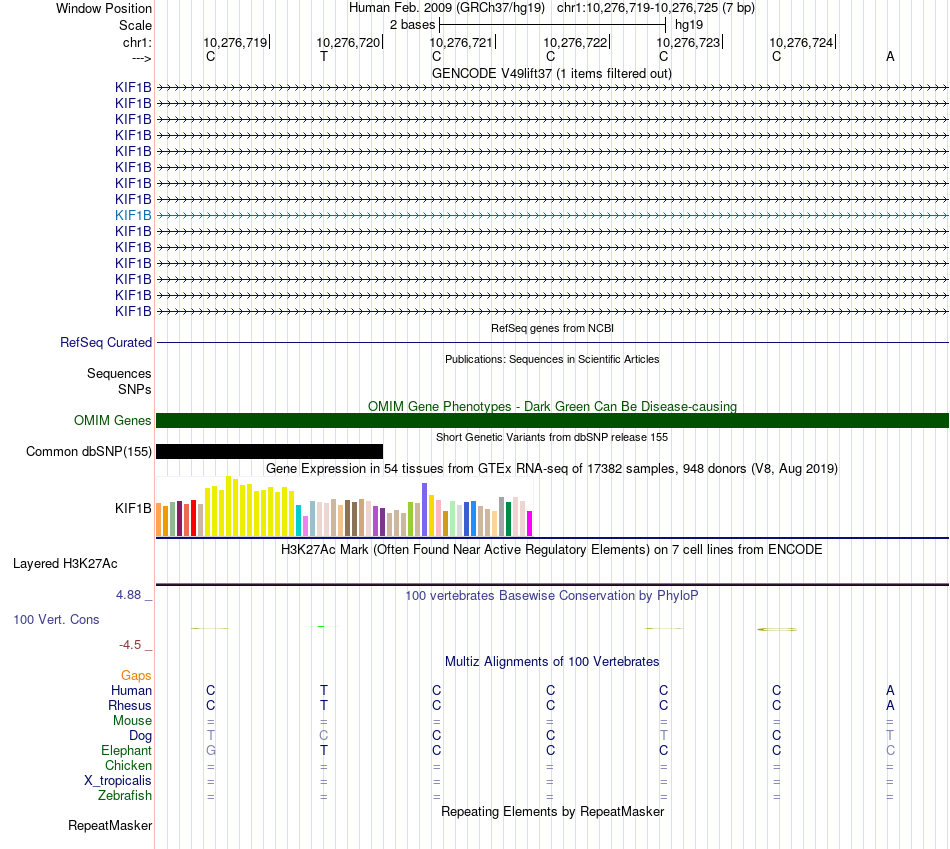Click the cyan bar in GTEx chart
The width and height of the screenshot is (950, 849).
299,521
